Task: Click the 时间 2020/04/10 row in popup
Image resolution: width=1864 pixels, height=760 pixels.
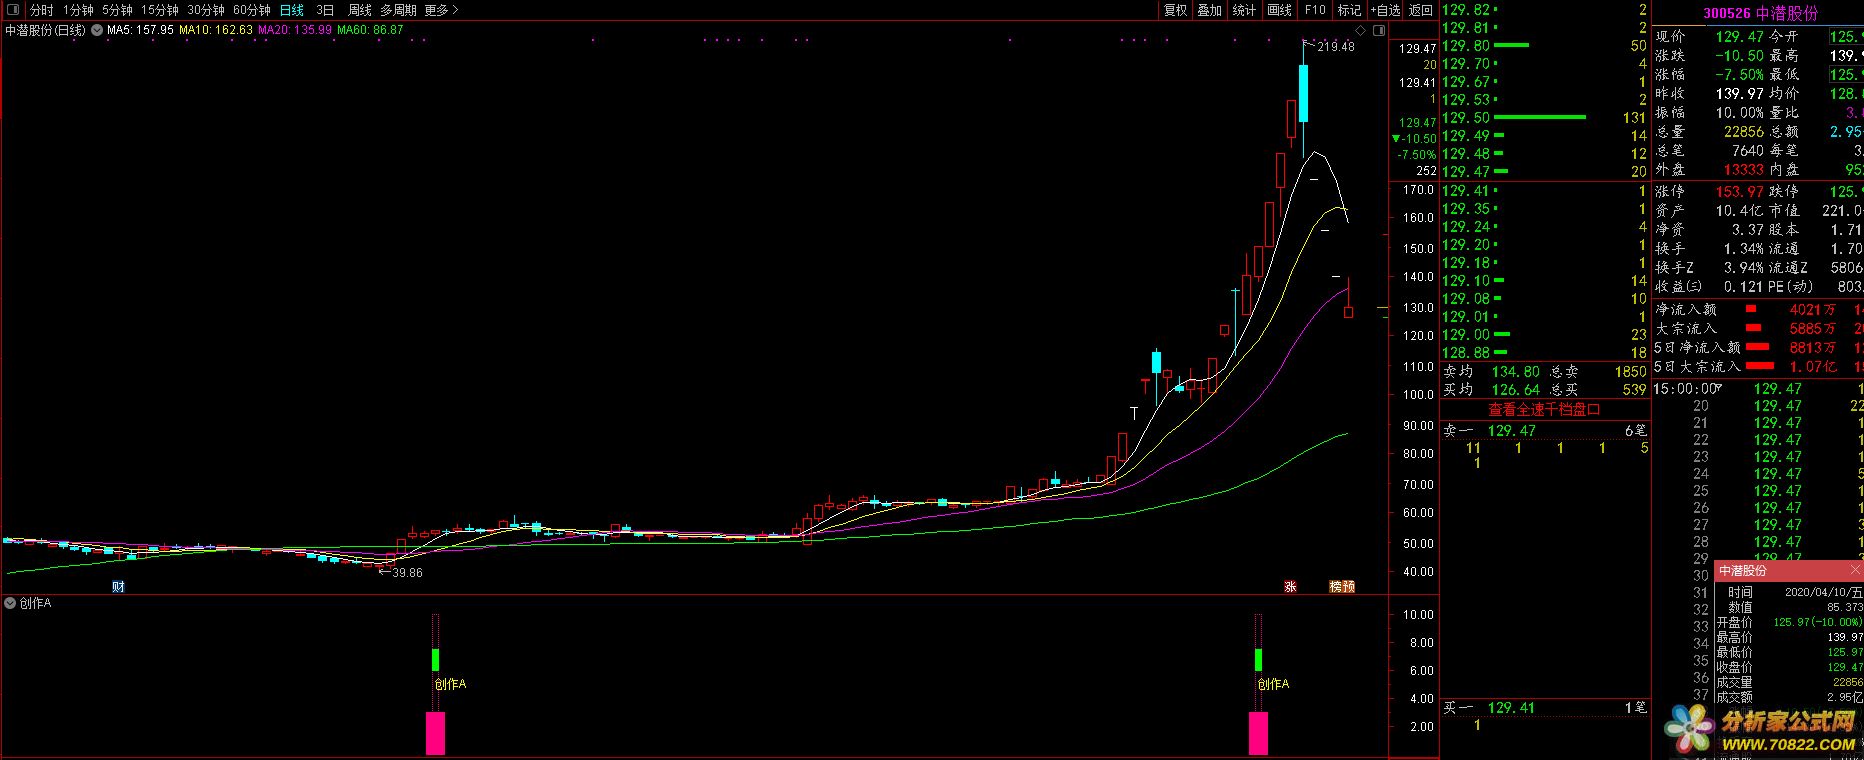Action: (1789, 591)
